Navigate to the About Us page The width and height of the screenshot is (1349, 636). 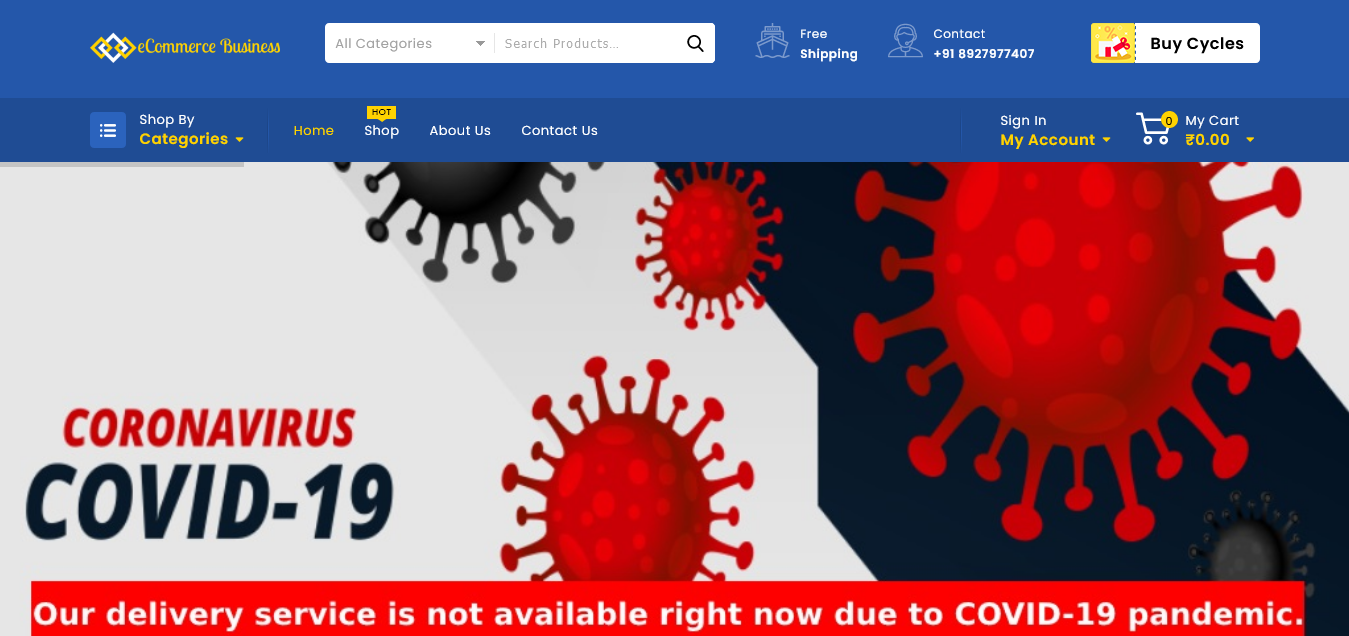point(460,130)
